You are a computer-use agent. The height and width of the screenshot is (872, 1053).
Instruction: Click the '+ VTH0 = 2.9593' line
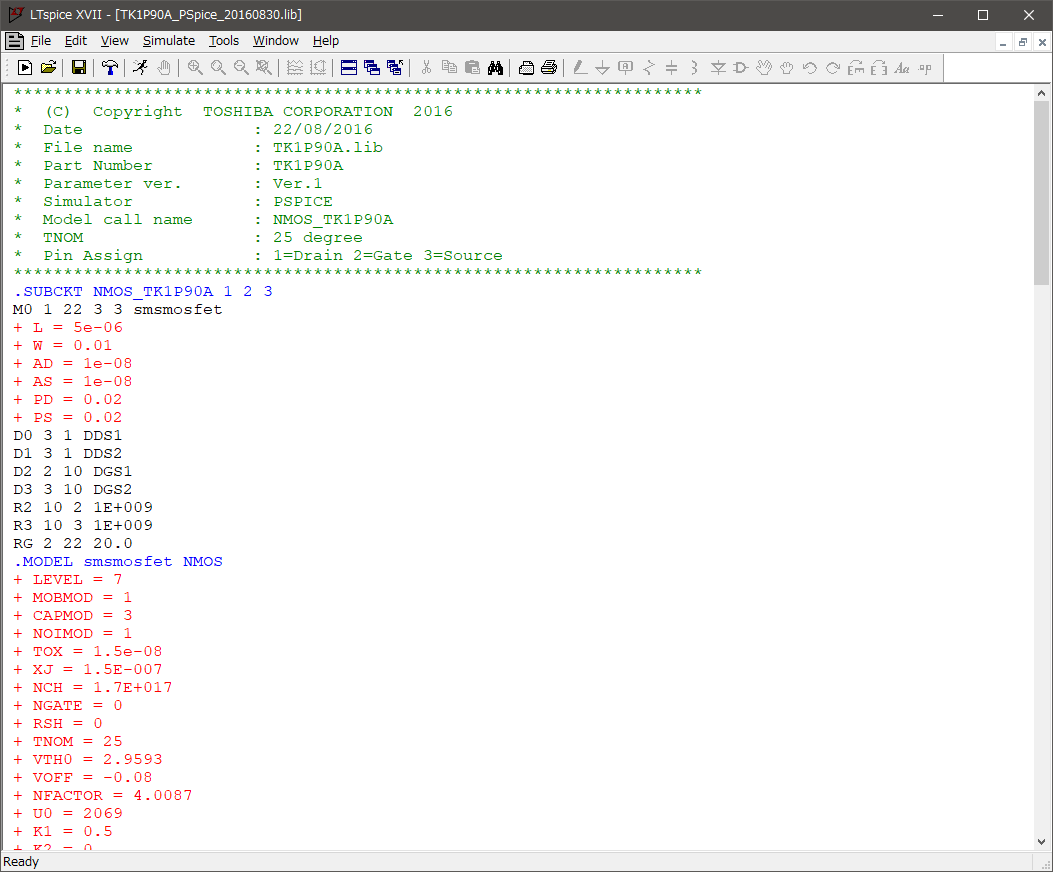tap(88, 760)
